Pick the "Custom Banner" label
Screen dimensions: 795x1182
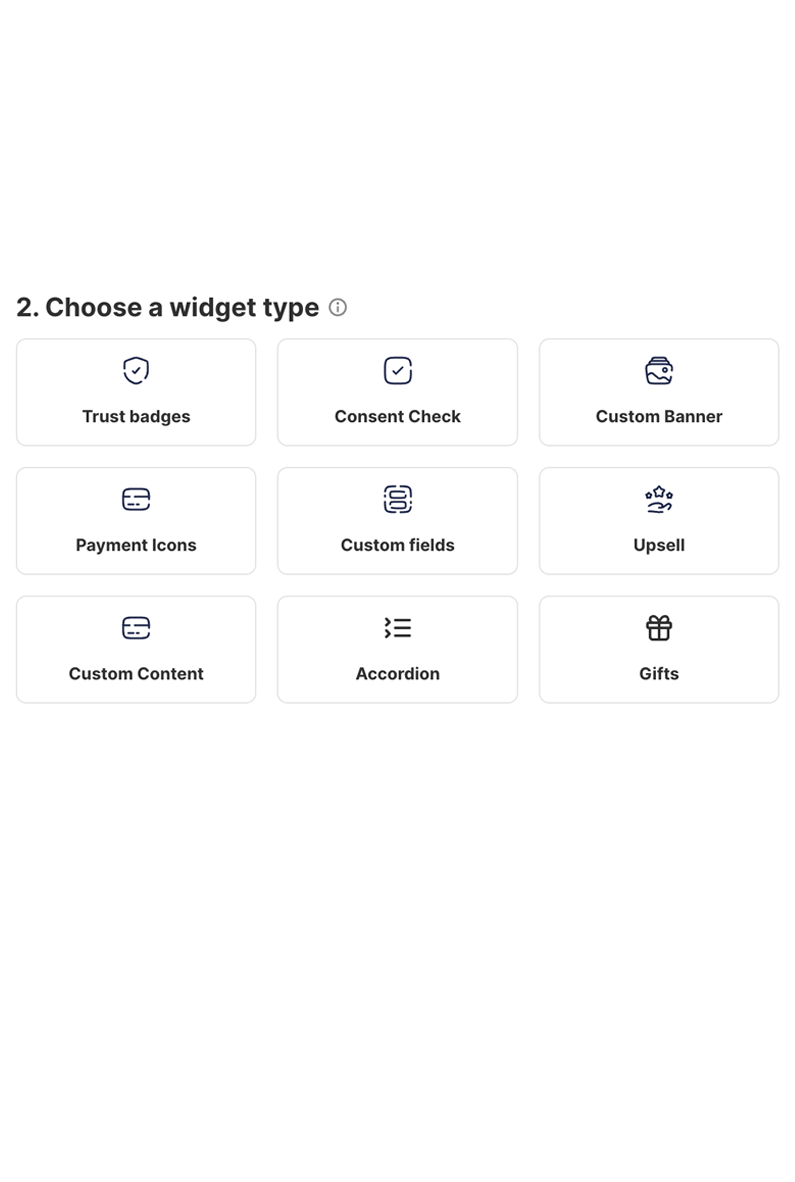(659, 417)
